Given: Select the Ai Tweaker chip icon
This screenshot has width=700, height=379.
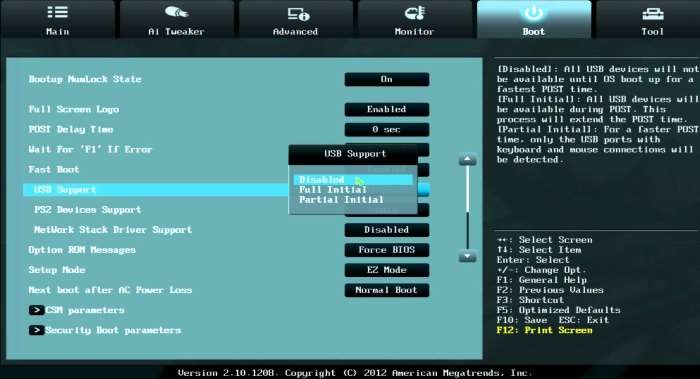Looking at the screenshot, I should (176, 12).
